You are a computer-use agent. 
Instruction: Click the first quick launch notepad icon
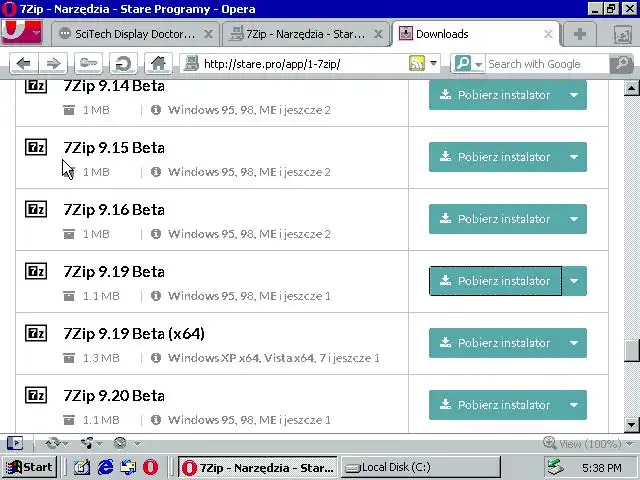82,467
